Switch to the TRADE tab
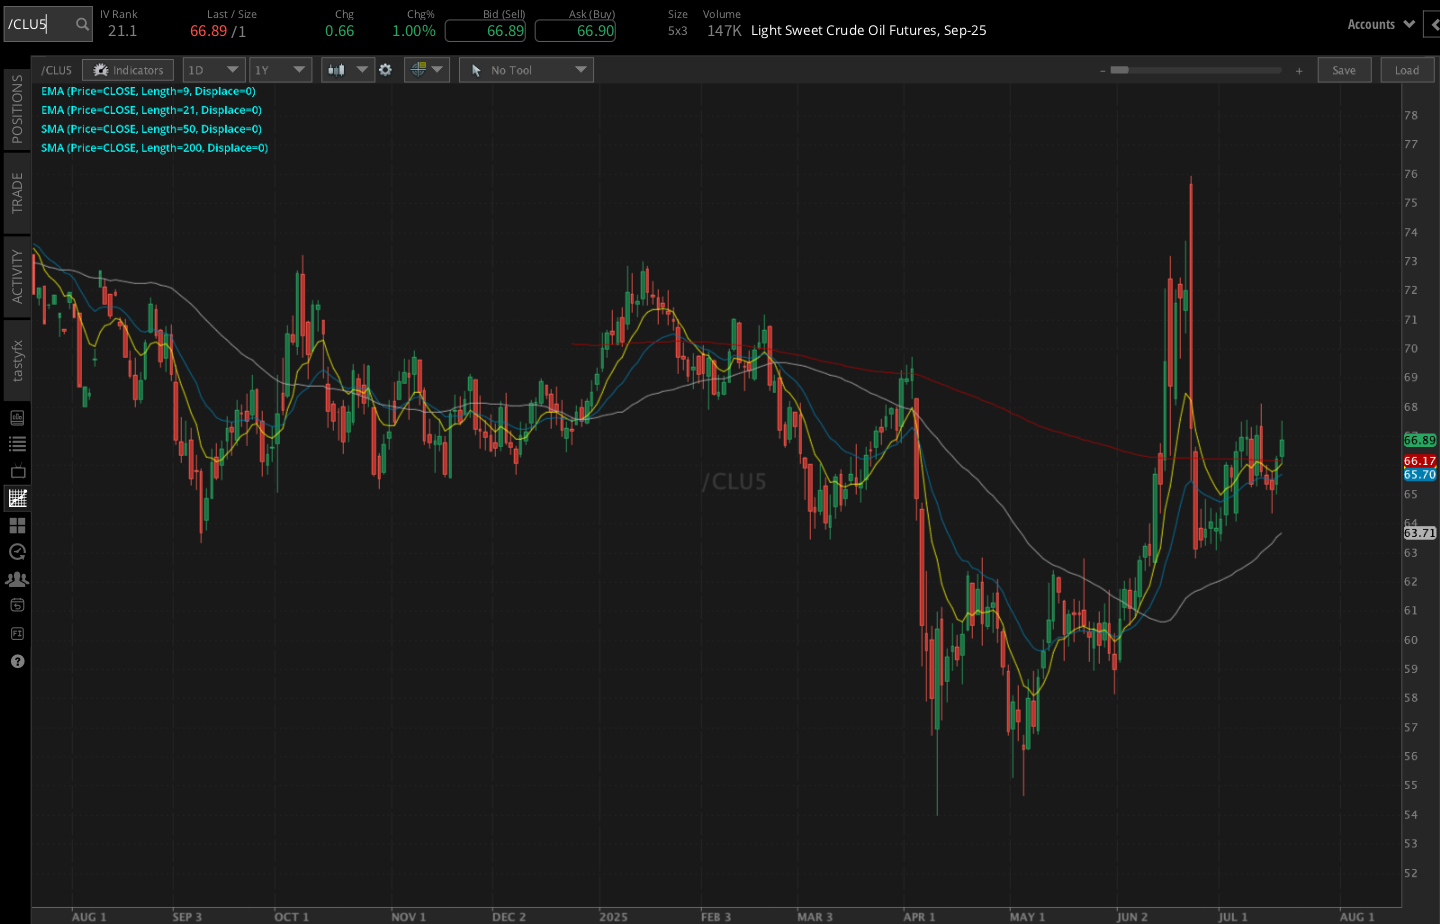Screen dimensions: 1440x924 click(x=16, y=189)
